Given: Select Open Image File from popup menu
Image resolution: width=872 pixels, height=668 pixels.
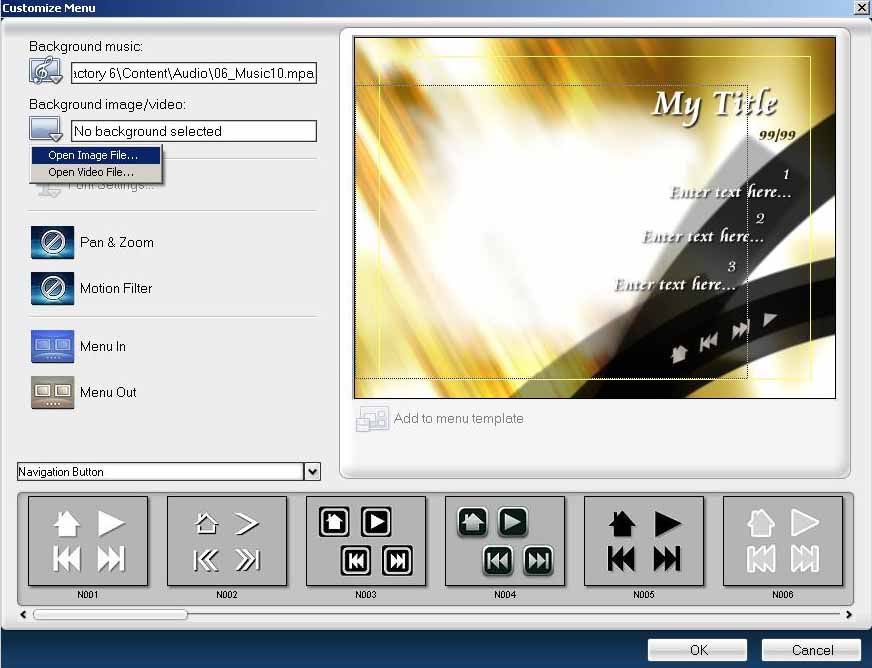Looking at the screenshot, I should 94,155.
